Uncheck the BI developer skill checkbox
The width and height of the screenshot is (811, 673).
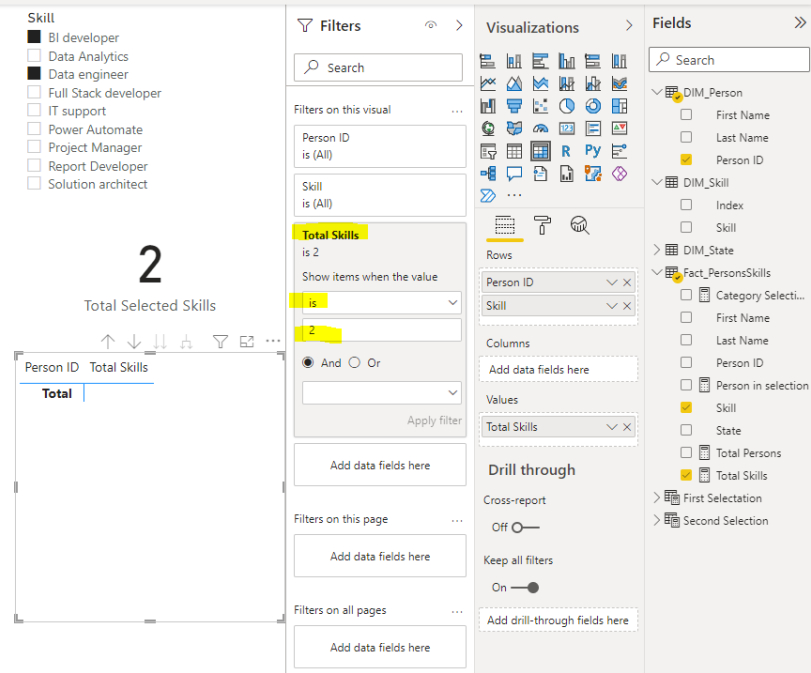(x=34, y=37)
